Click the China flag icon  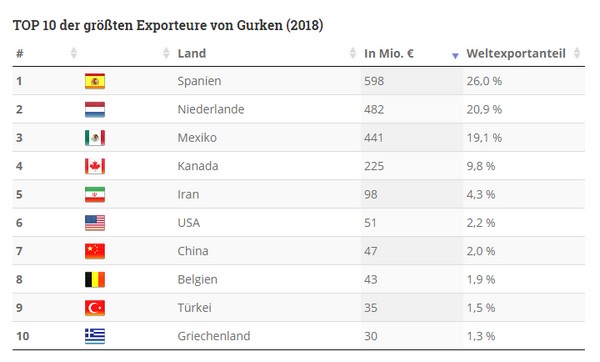pyautogui.click(x=95, y=251)
